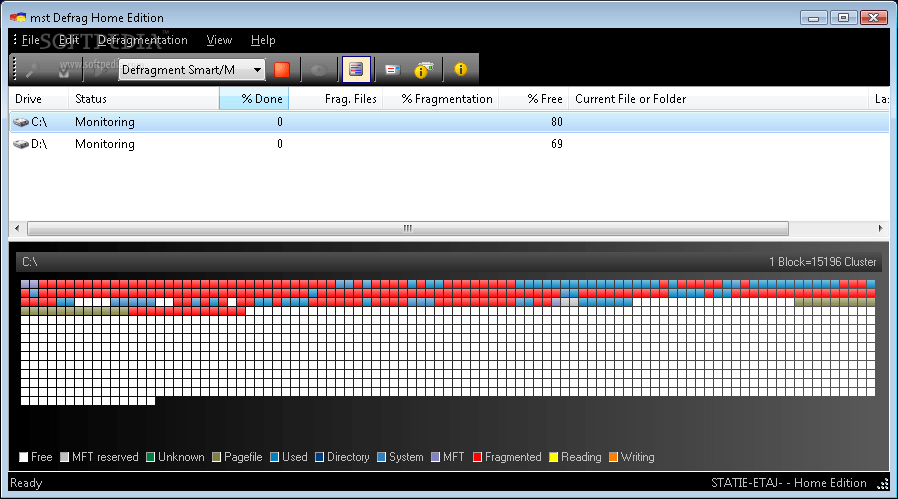Open the Edit menu

(69, 40)
